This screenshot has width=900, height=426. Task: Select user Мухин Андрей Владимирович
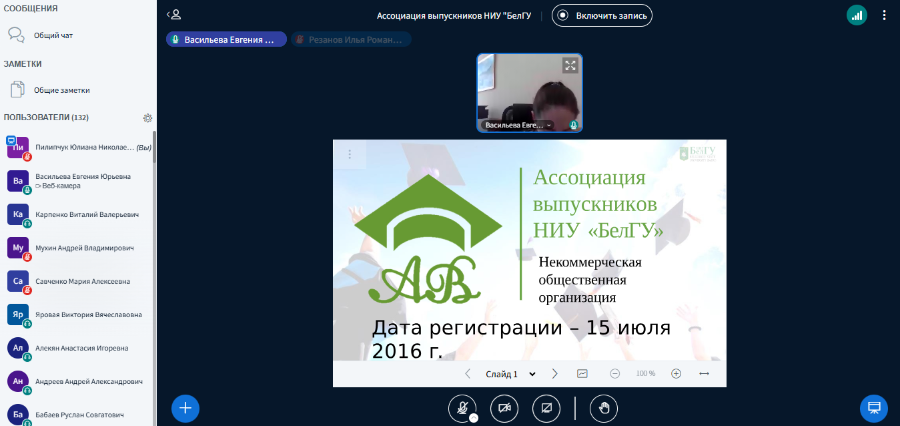(79, 248)
